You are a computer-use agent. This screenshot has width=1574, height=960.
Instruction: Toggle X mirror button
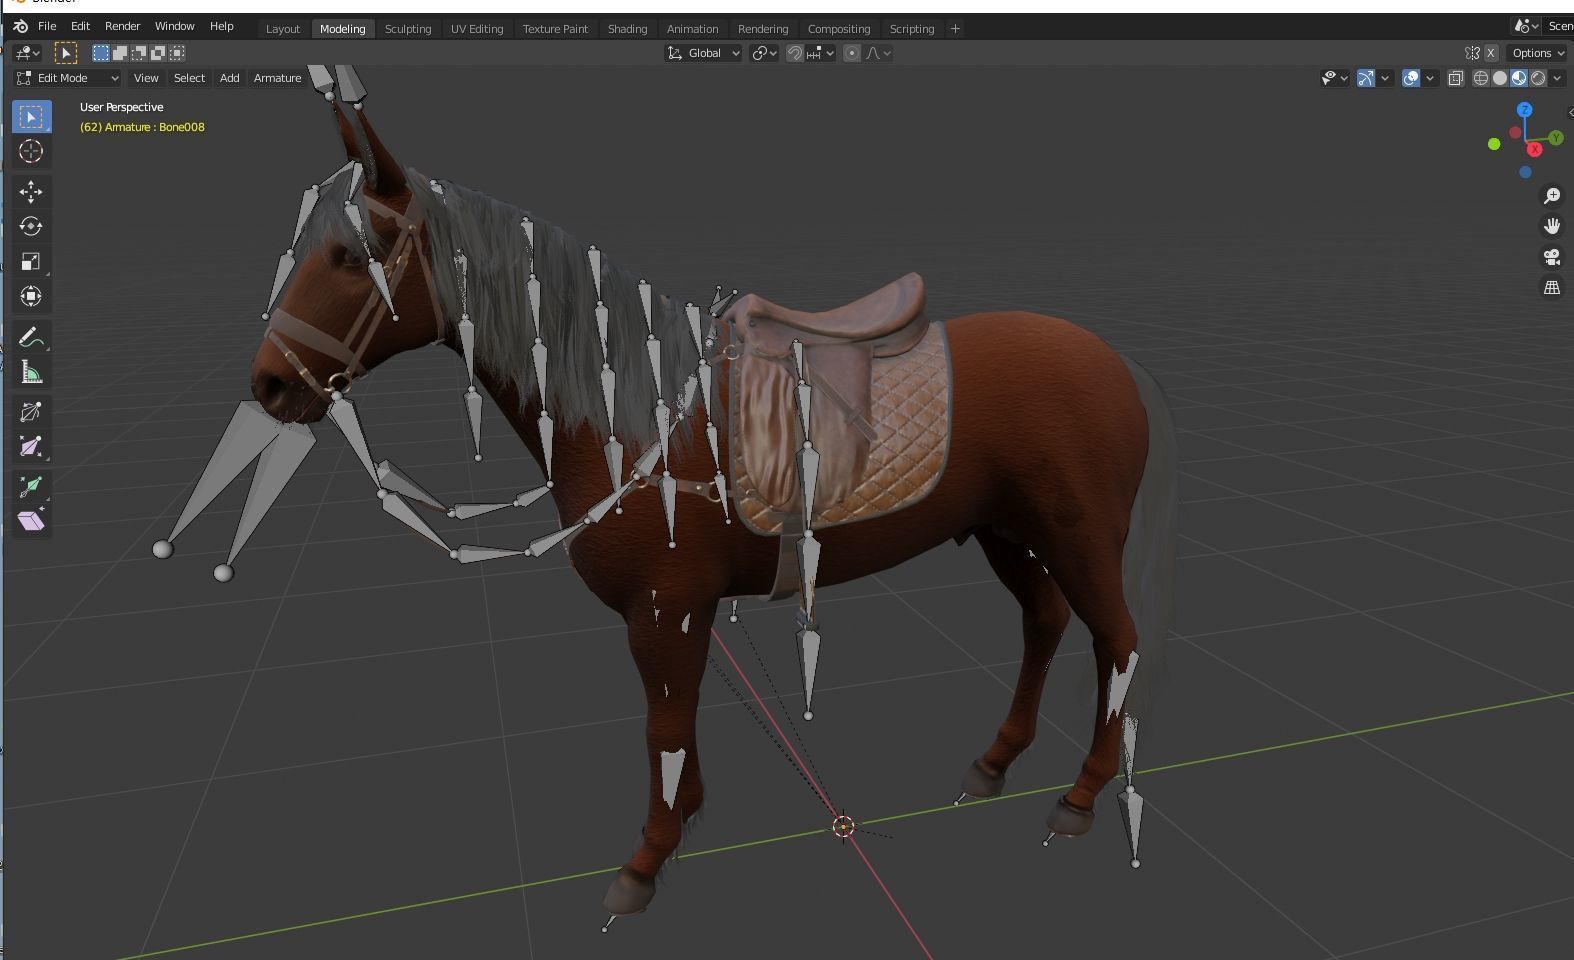(x=1491, y=53)
